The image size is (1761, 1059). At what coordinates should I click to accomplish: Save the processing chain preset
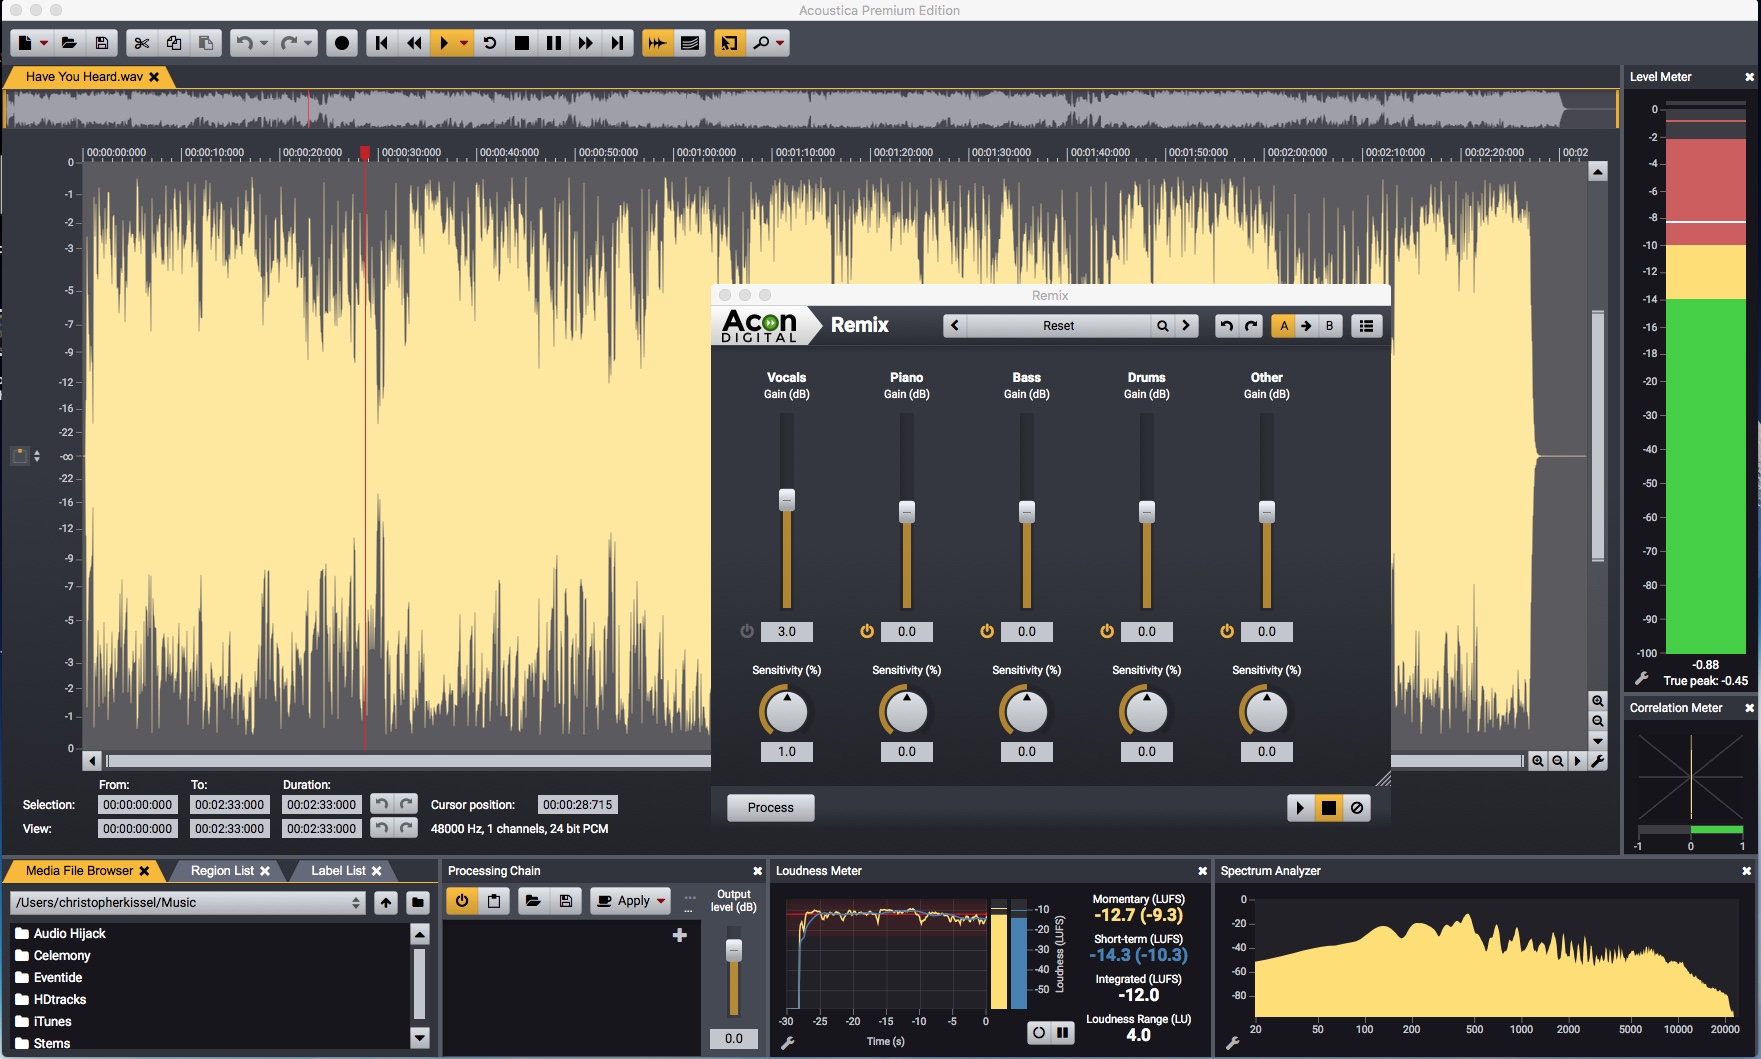566,901
